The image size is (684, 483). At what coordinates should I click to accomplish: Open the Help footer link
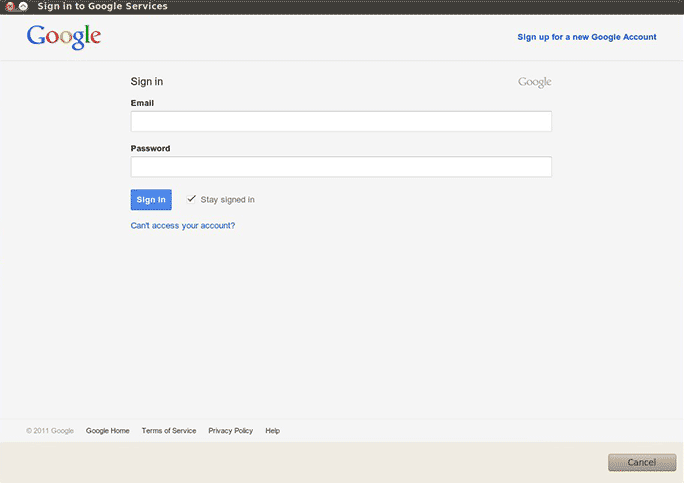pos(272,431)
